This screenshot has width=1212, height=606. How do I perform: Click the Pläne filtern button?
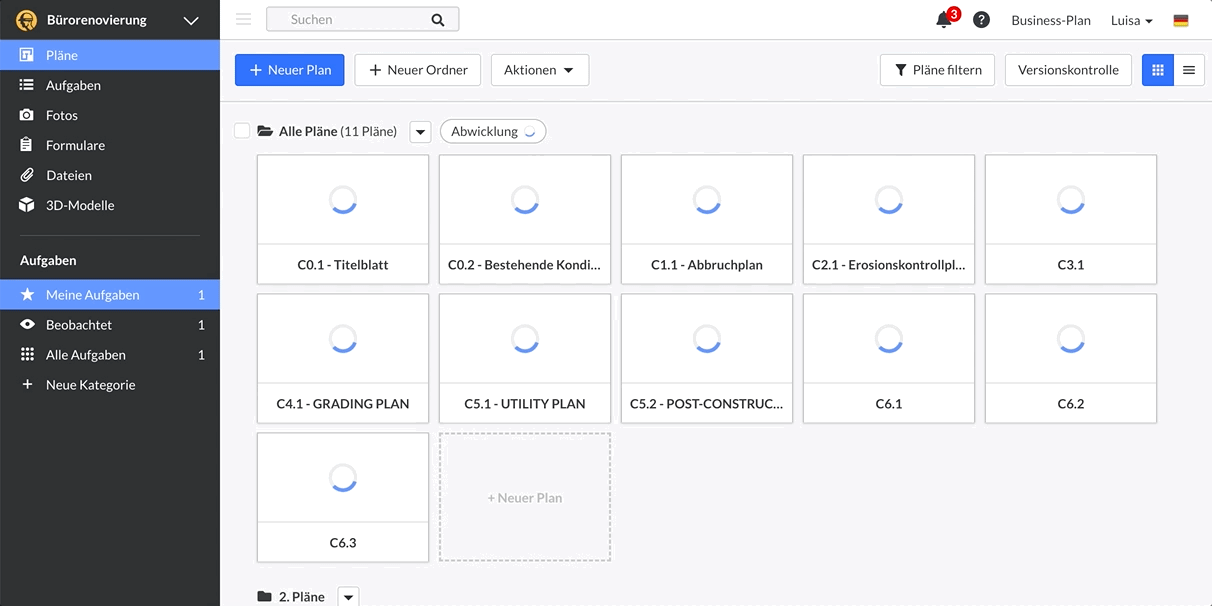click(x=937, y=70)
